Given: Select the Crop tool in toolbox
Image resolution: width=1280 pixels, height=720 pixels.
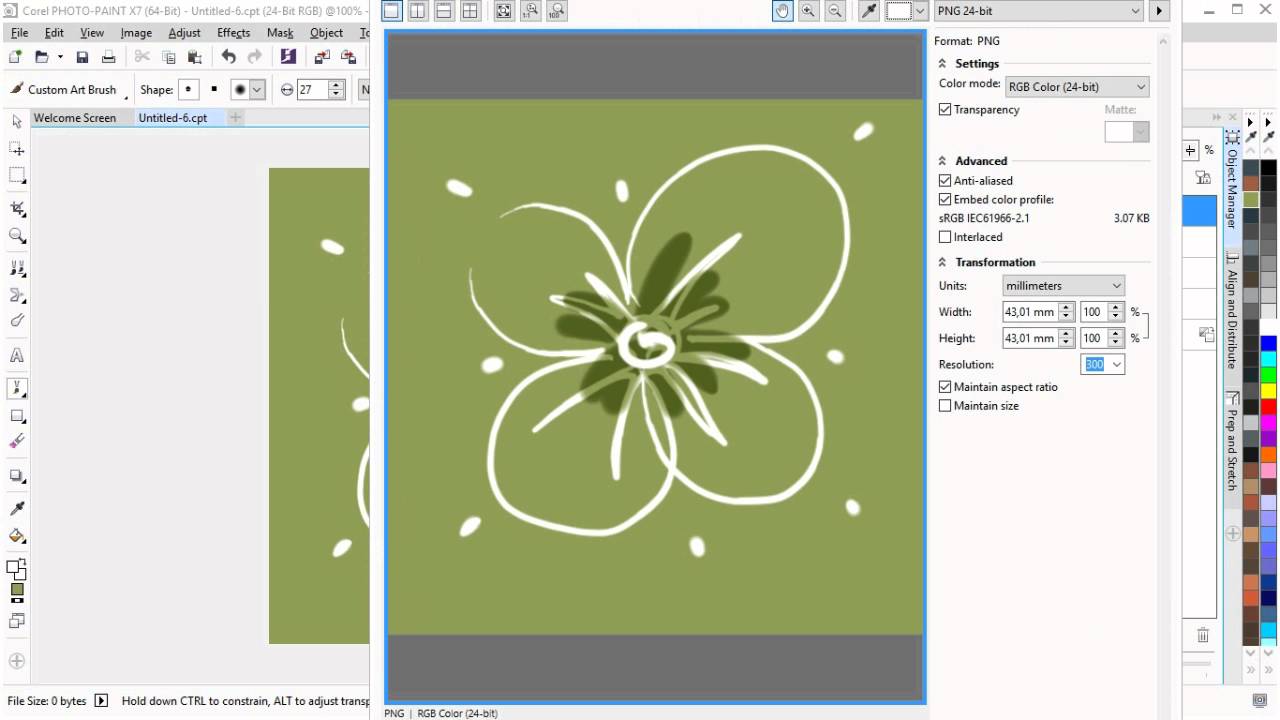Looking at the screenshot, I should (x=17, y=209).
